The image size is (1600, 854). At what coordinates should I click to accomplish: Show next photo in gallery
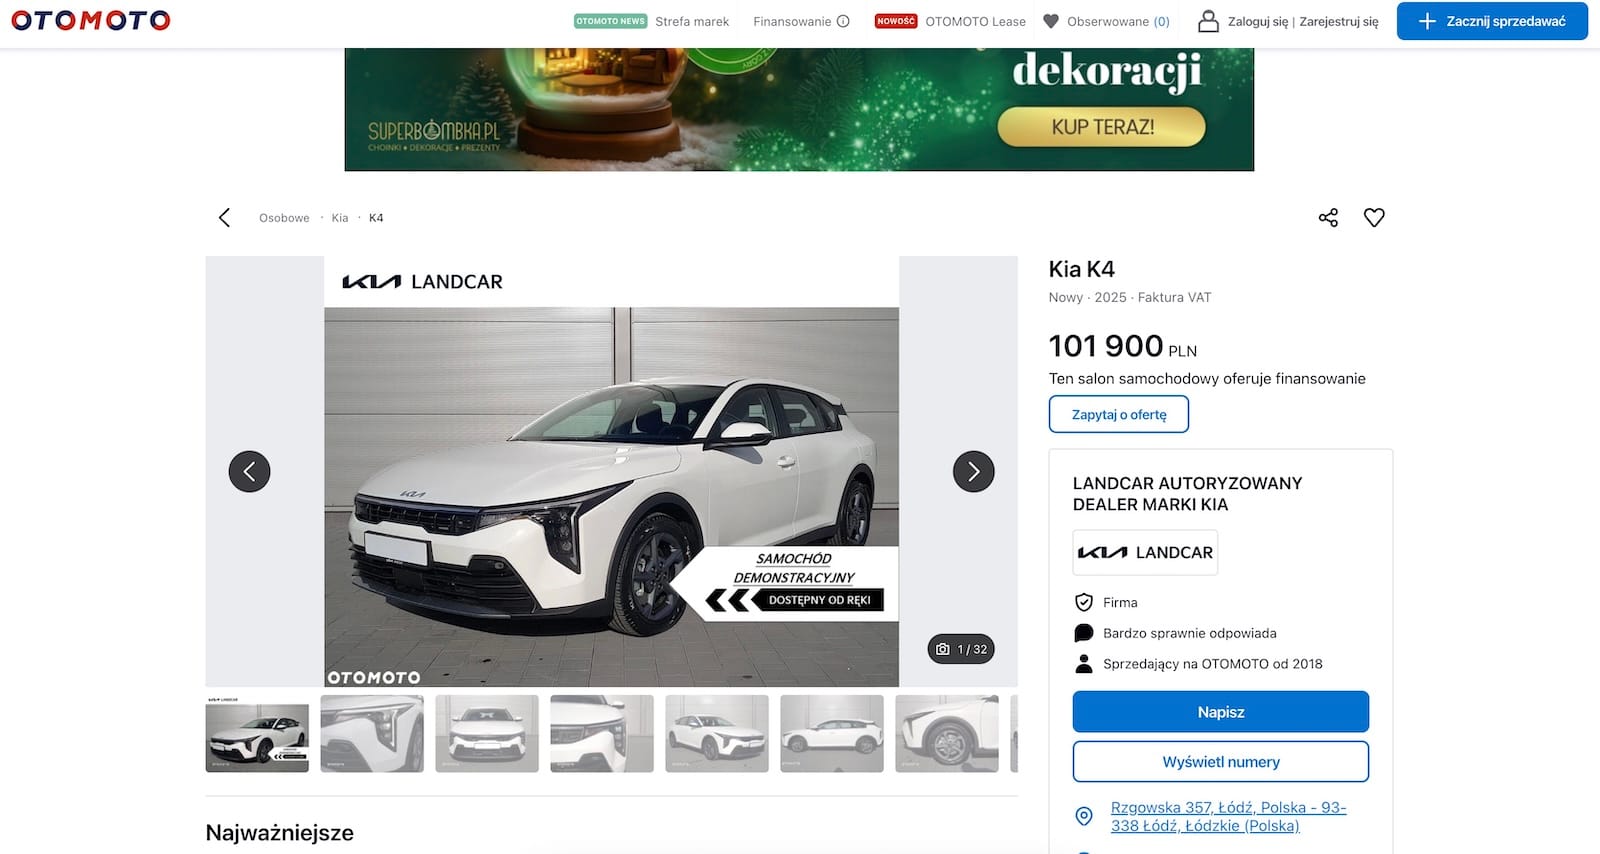(974, 471)
